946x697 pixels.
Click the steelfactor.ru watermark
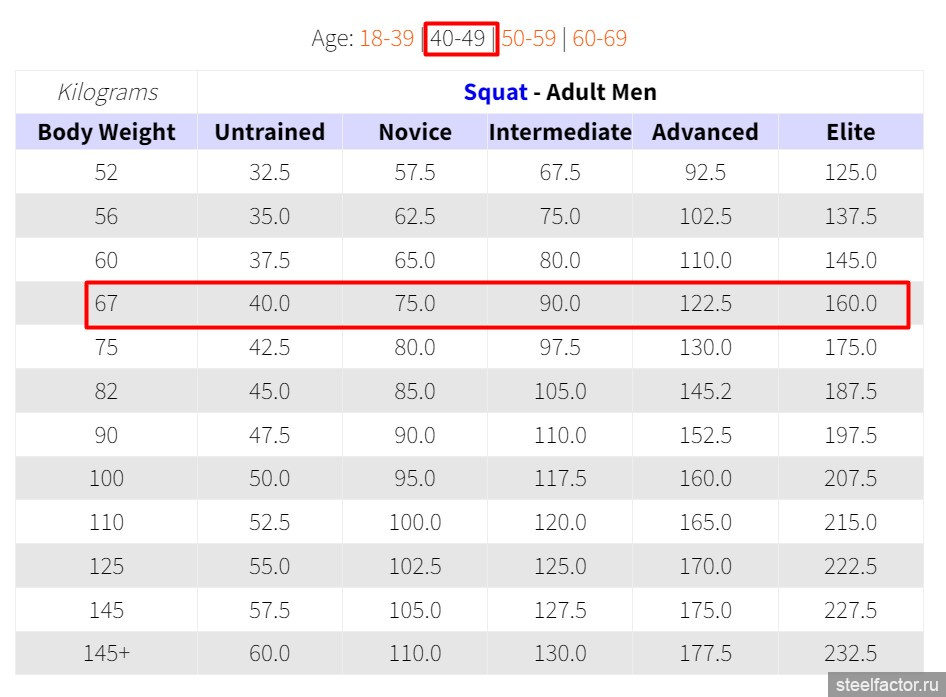pyautogui.click(x=887, y=685)
